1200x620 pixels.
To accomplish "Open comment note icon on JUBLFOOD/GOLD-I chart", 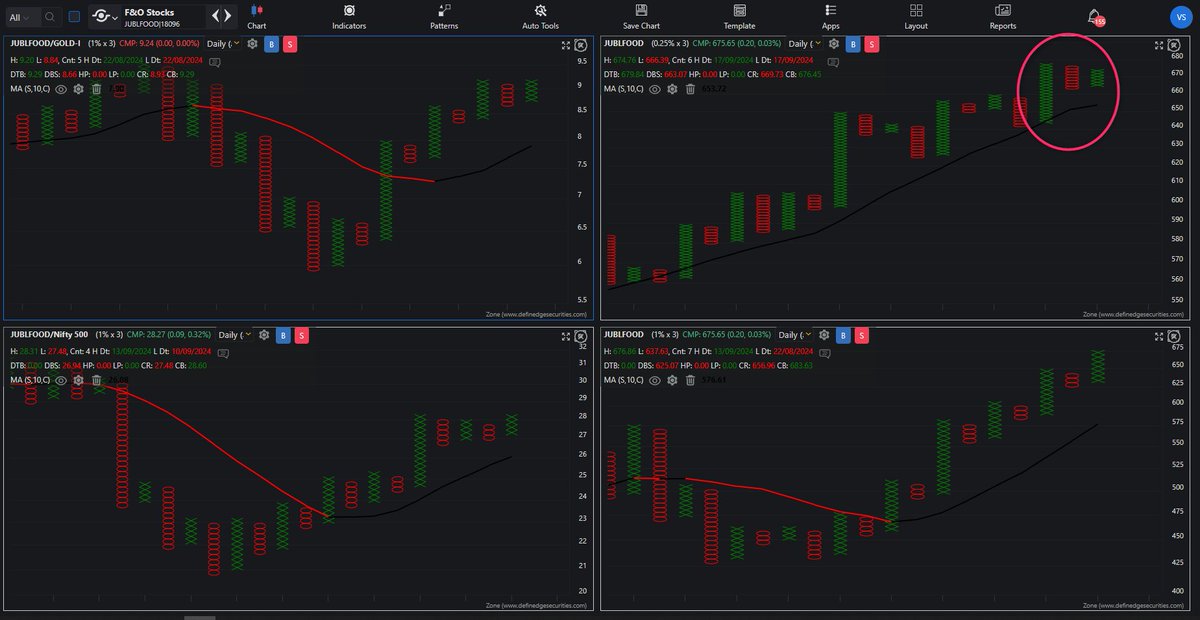I will tap(215, 63).
